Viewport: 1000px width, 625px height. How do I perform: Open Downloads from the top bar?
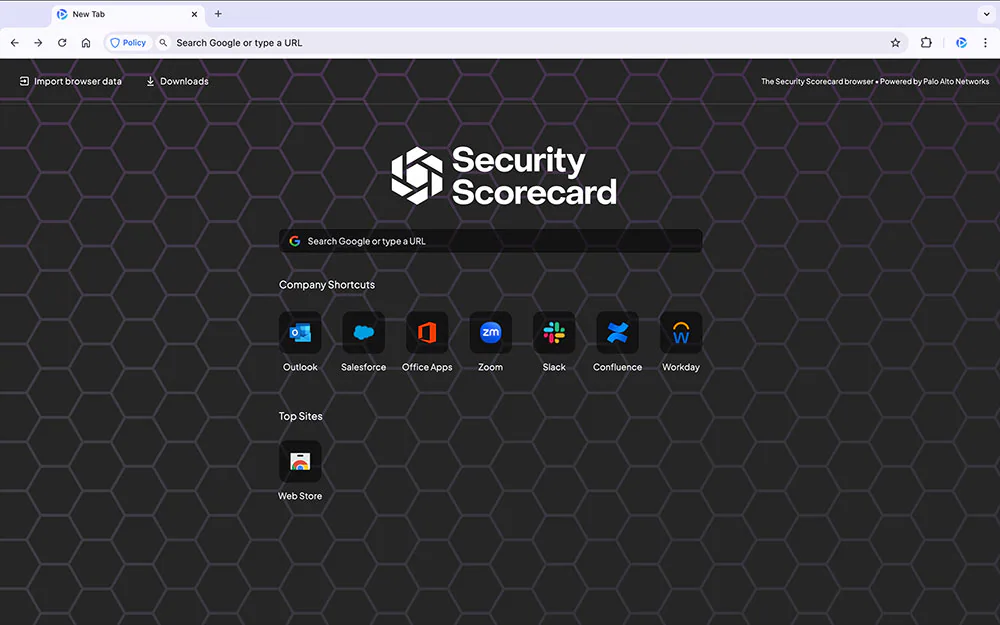(x=177, y=81)
